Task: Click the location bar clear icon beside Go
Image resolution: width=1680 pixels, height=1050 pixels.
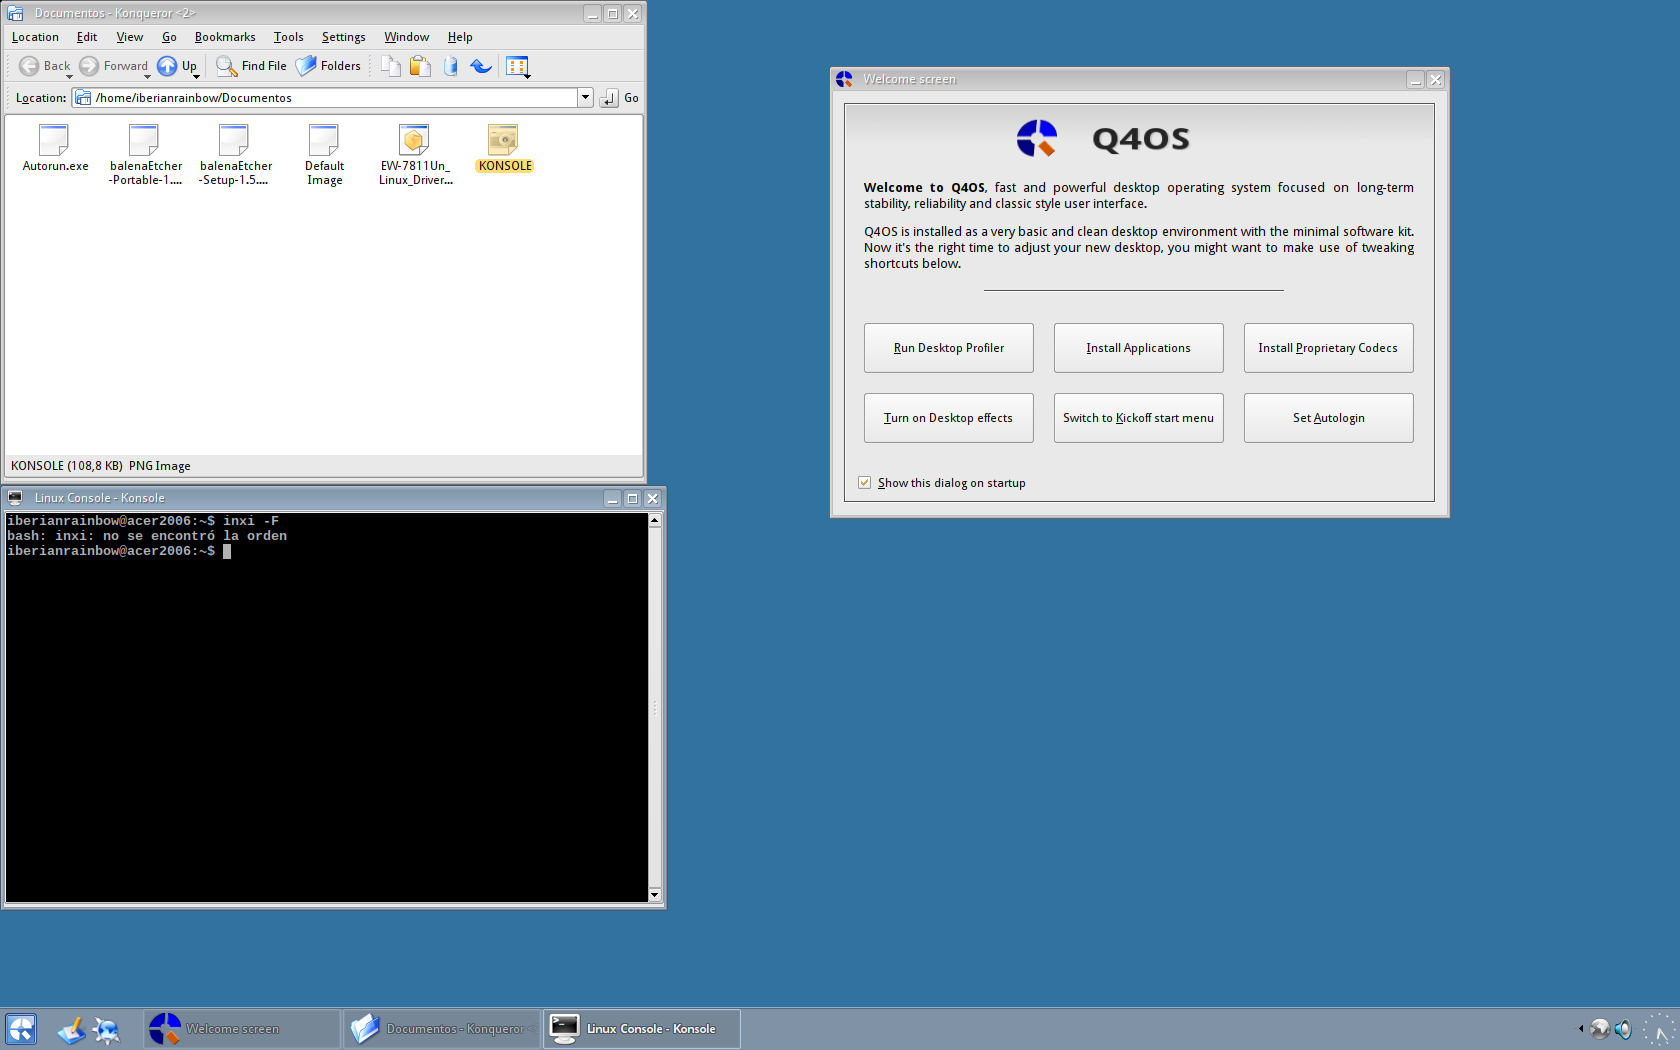Action: click(x=609, y=98)
